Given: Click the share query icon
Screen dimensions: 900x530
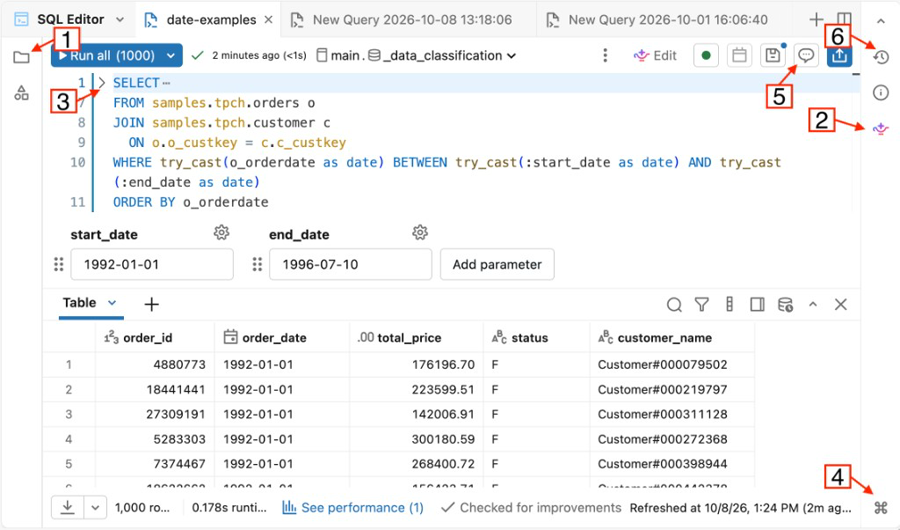Looking at the screenshot, I should click(839, 56).
